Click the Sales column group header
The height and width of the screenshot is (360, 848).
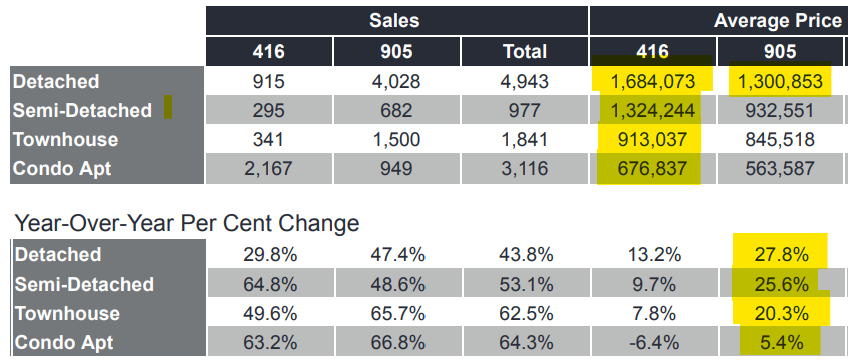coord(396,21)
